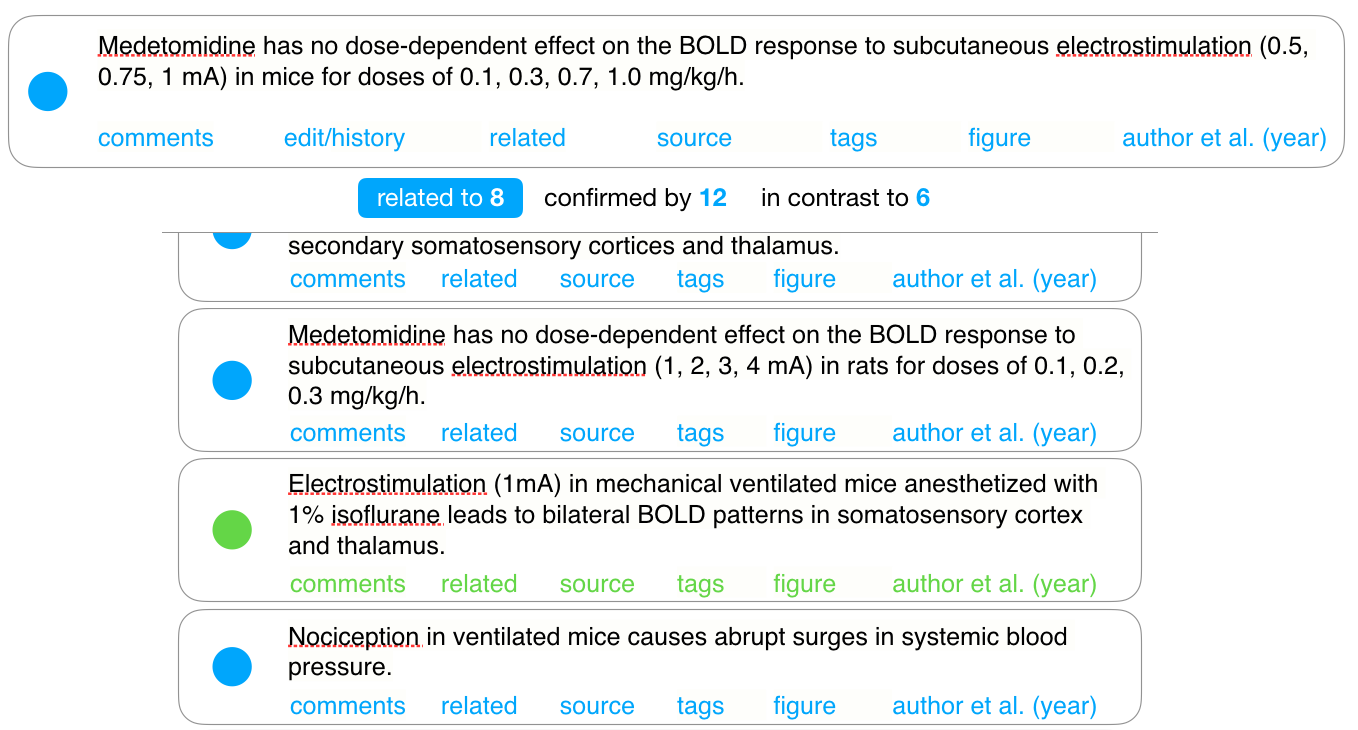Open comments on the rat dose statement
The image size is (1358, 730).
[x=347, y=433]
